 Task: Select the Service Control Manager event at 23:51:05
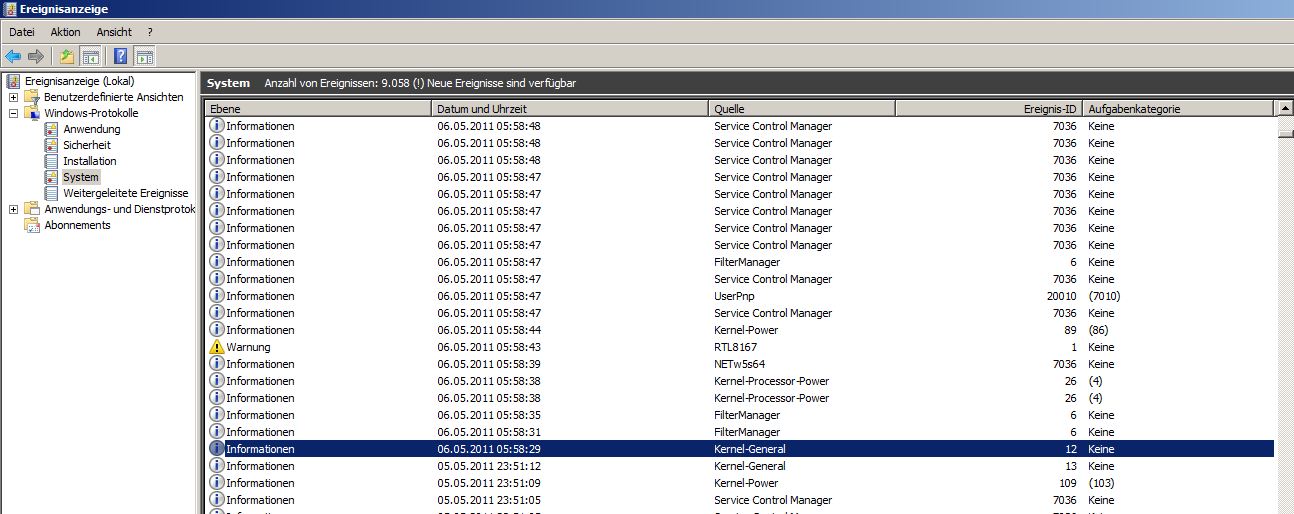740,500
